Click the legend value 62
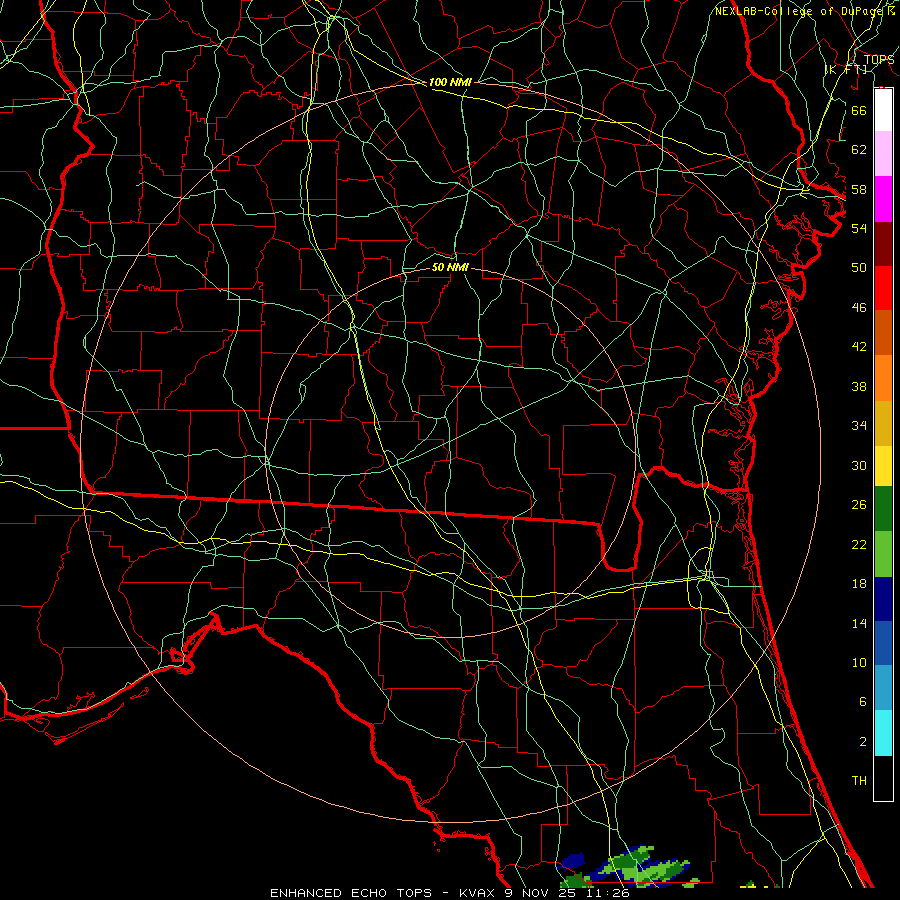900x900 pixels. pyautogui.click(x=859, y=150)
